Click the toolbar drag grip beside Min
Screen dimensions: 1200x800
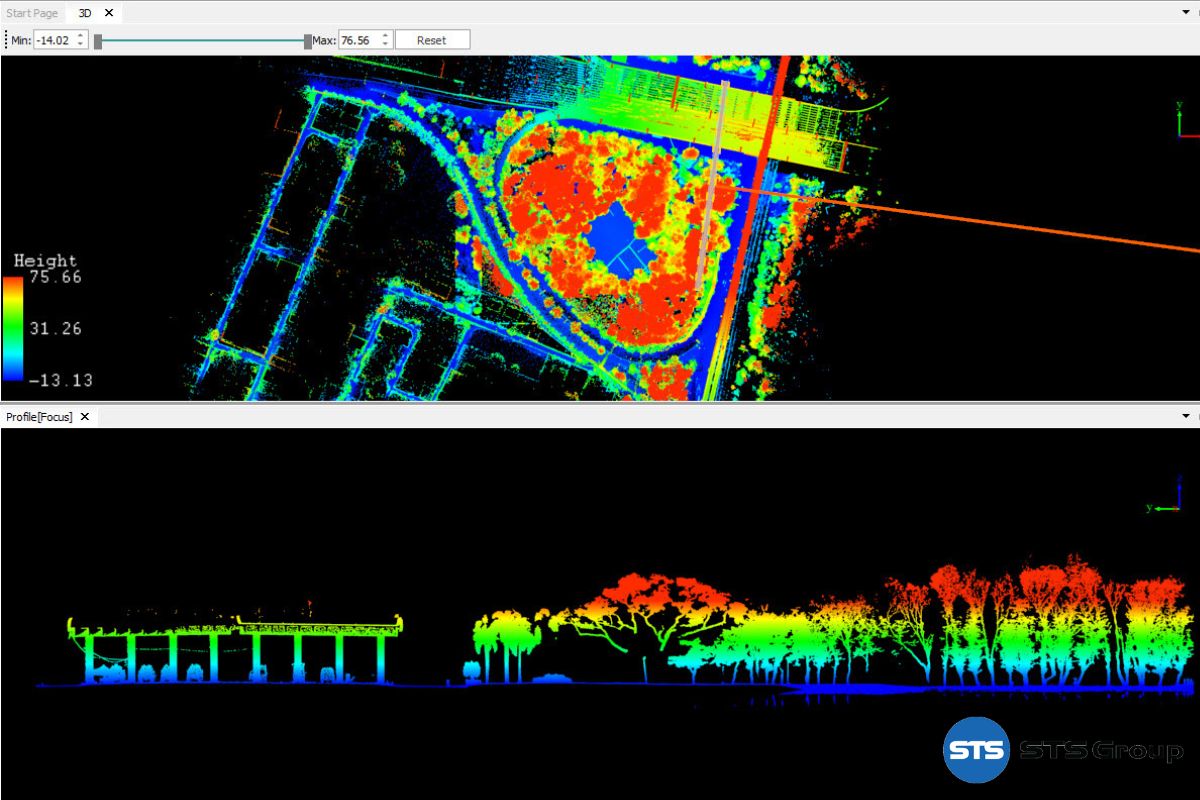6,40
